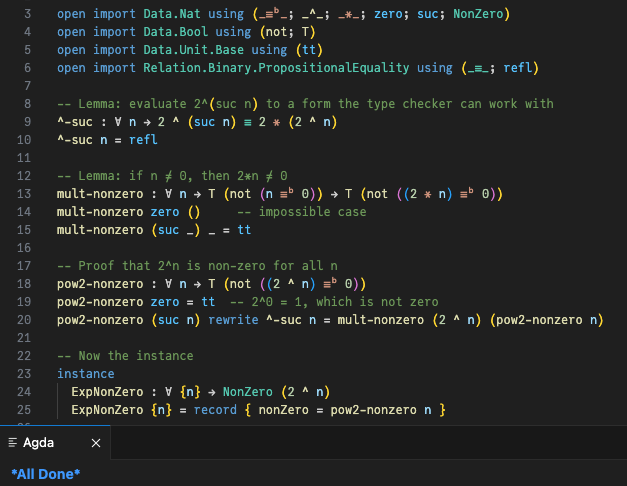Click 'pow2-nonzero' on signature line 18

click(x=100, y=284)
